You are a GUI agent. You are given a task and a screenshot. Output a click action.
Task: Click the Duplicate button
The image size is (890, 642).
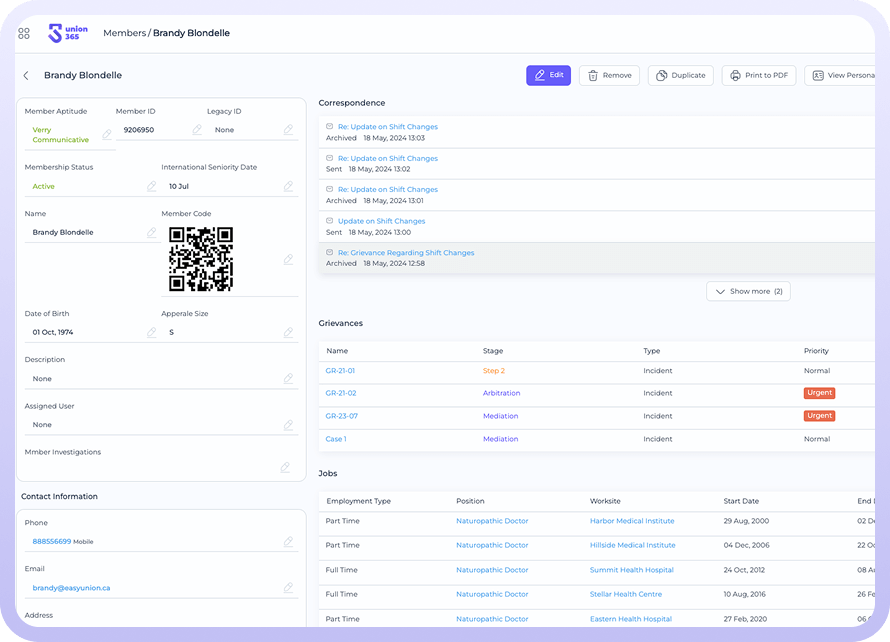click(679, 75)
